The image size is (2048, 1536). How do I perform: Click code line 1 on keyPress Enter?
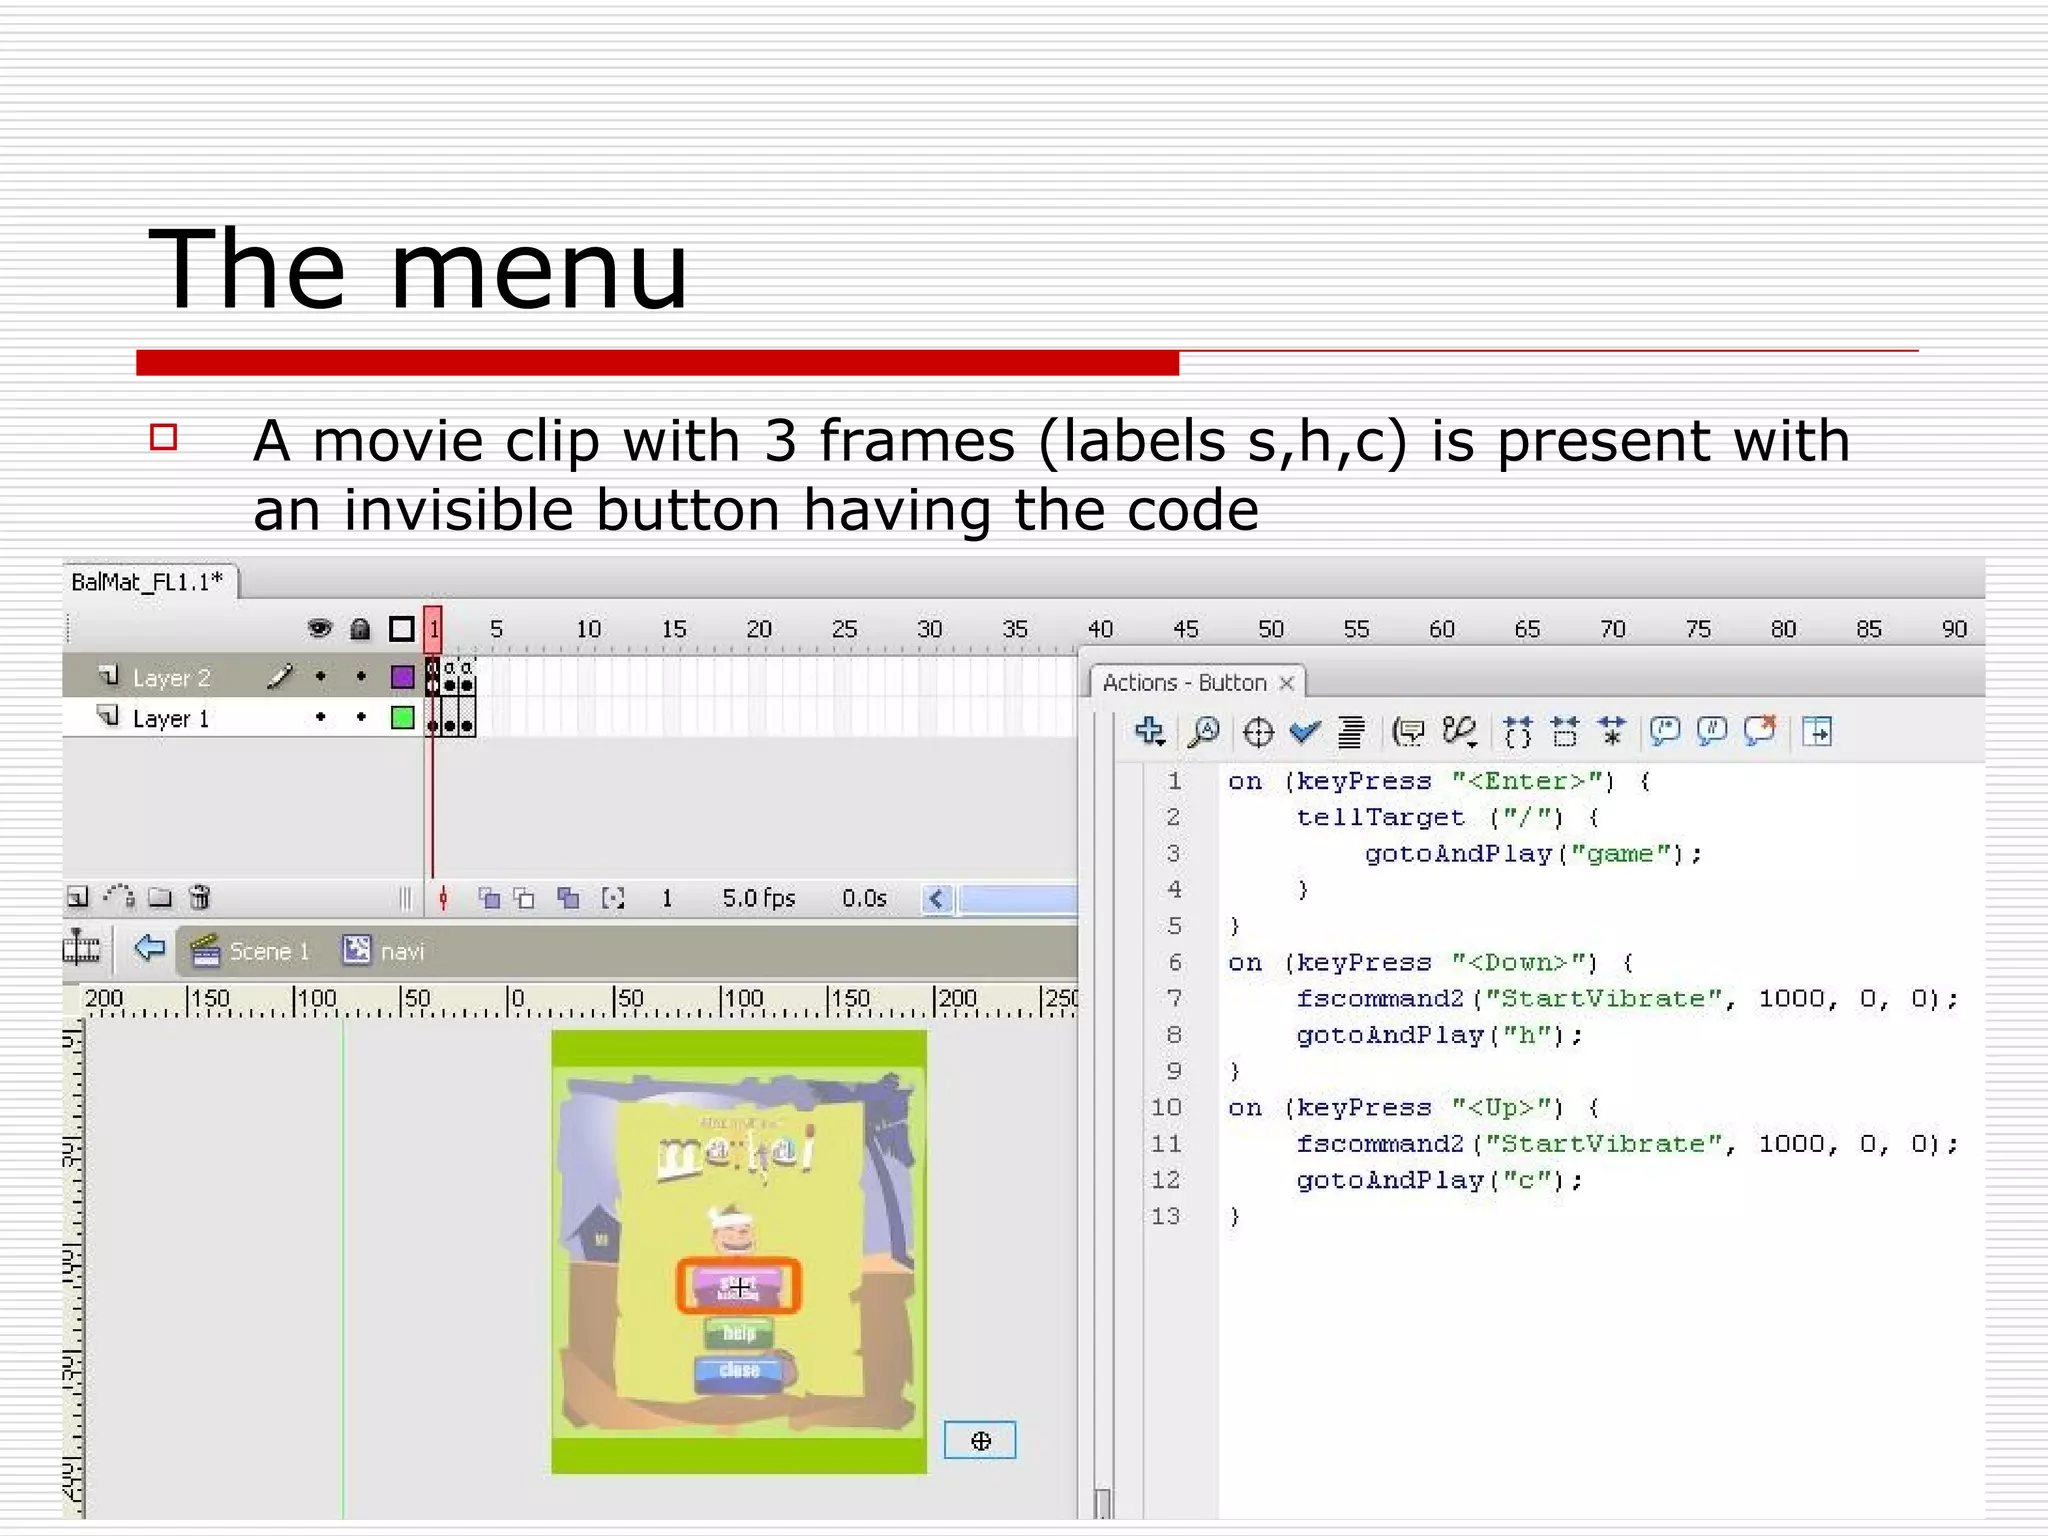pyautogui.click(x=1439, y=782)
